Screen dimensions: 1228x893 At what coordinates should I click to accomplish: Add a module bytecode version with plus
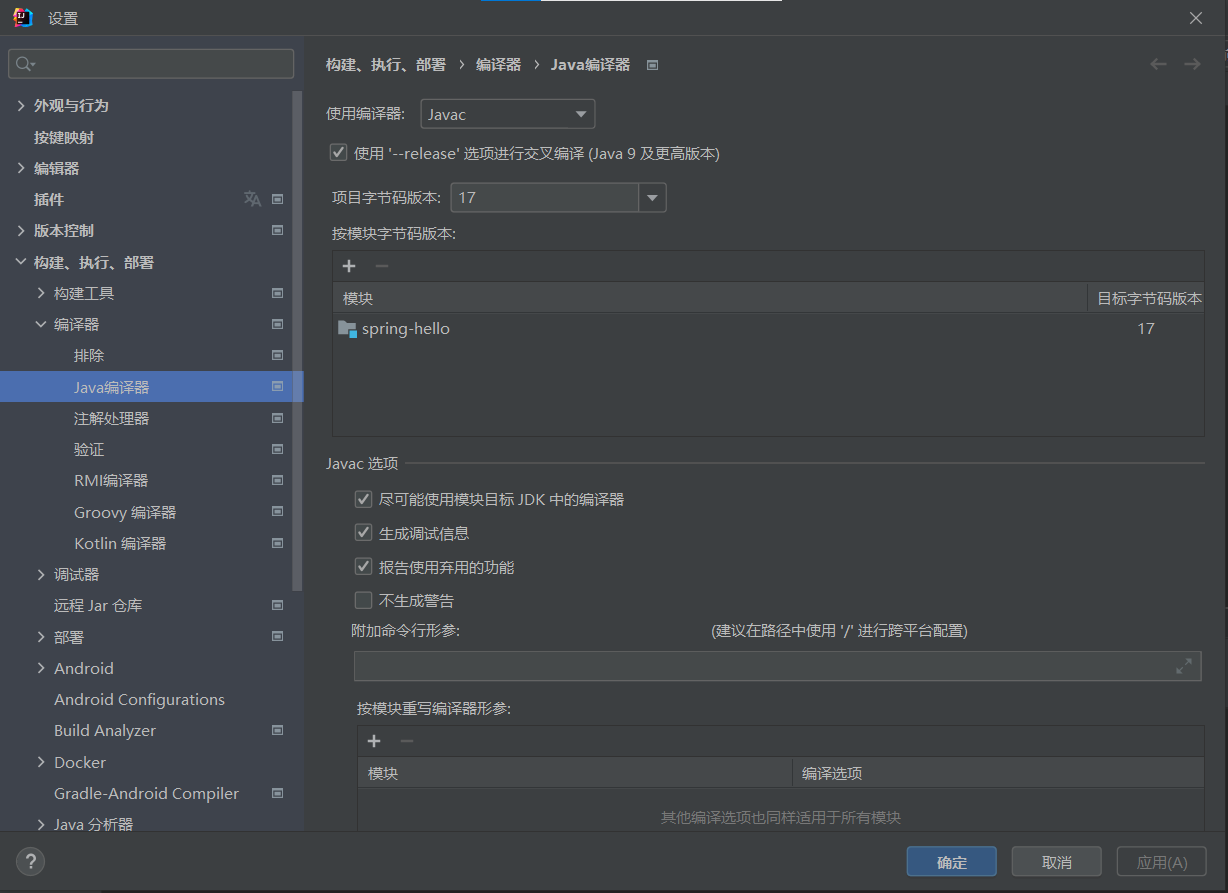click(349, 266)
